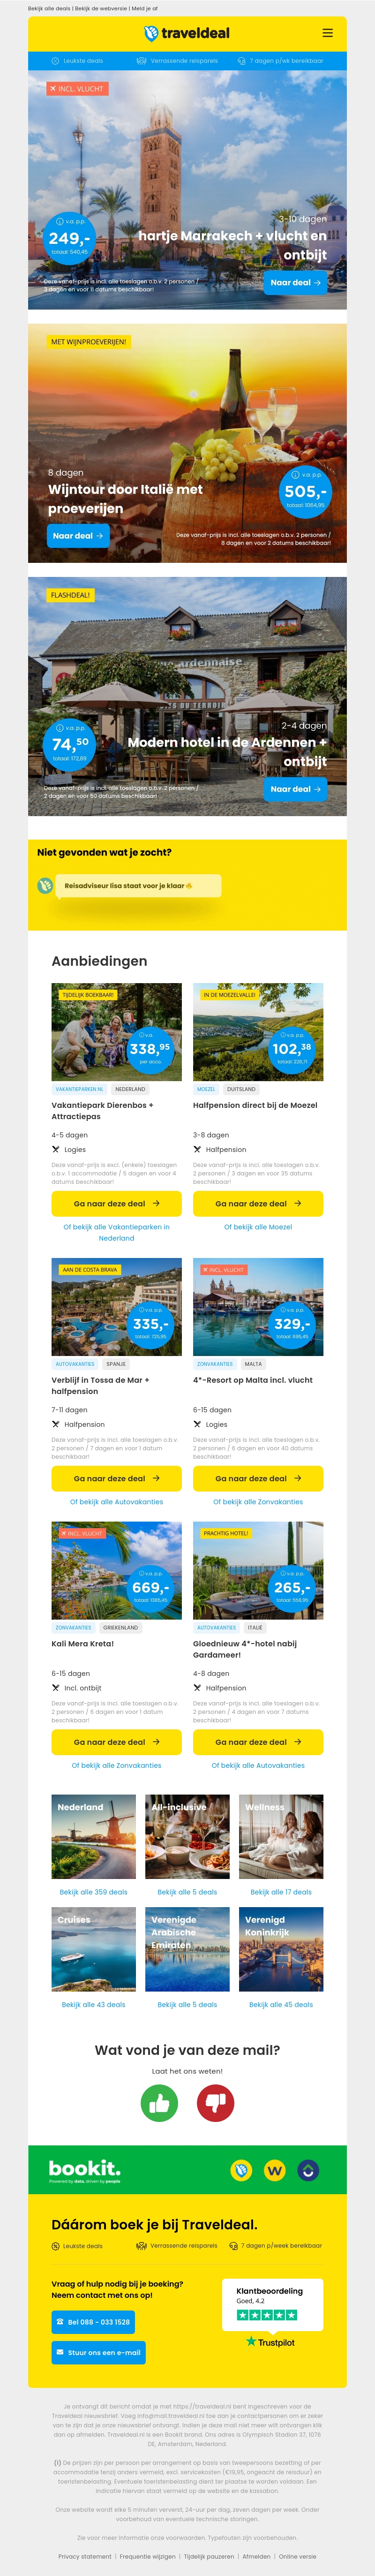
Task: Click Stuur ons een e-mail button
Action: tap(98, 2353)
